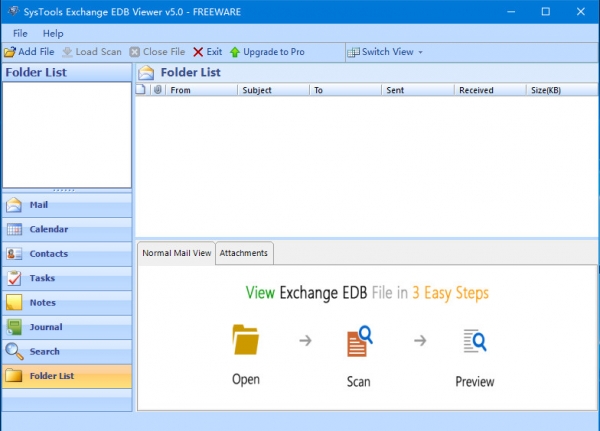Click the 'Exit' toolbar label
The image size is (600, 431).
click(214, 52)
